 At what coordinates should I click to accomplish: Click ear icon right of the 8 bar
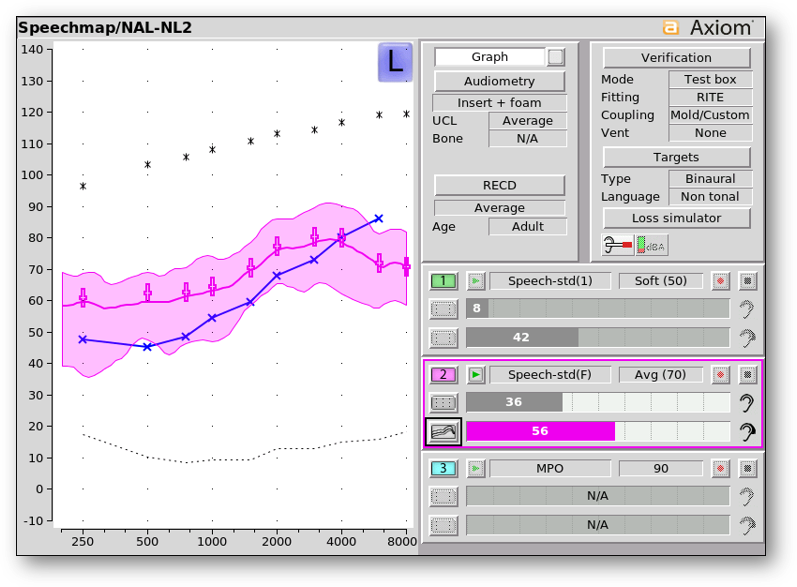pos(746,309)
